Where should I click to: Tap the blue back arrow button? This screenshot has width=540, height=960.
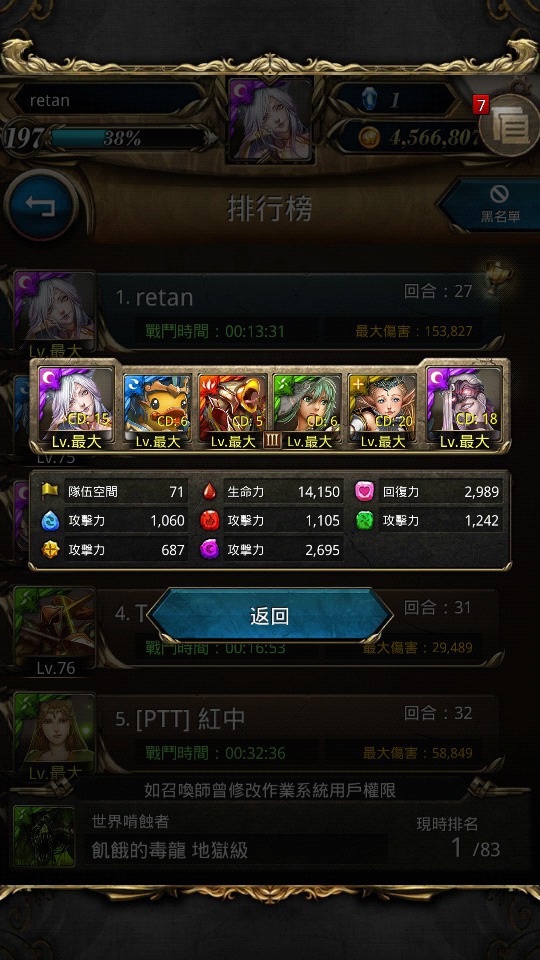coord(40,206)
